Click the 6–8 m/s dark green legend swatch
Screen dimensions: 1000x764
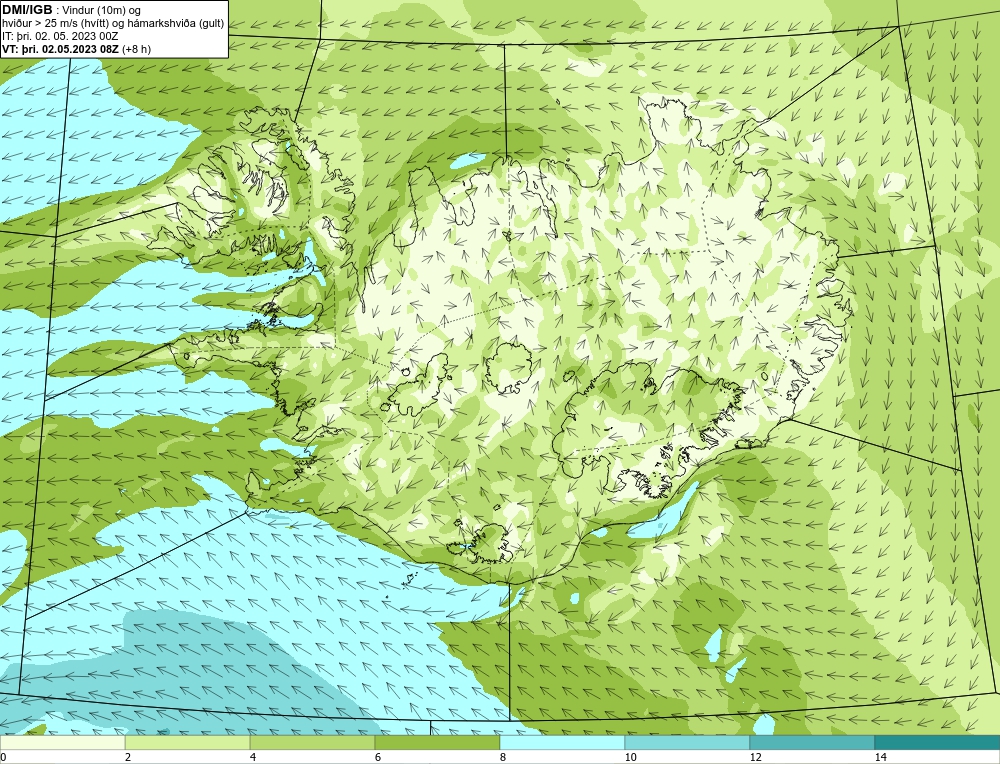[438, 742]
